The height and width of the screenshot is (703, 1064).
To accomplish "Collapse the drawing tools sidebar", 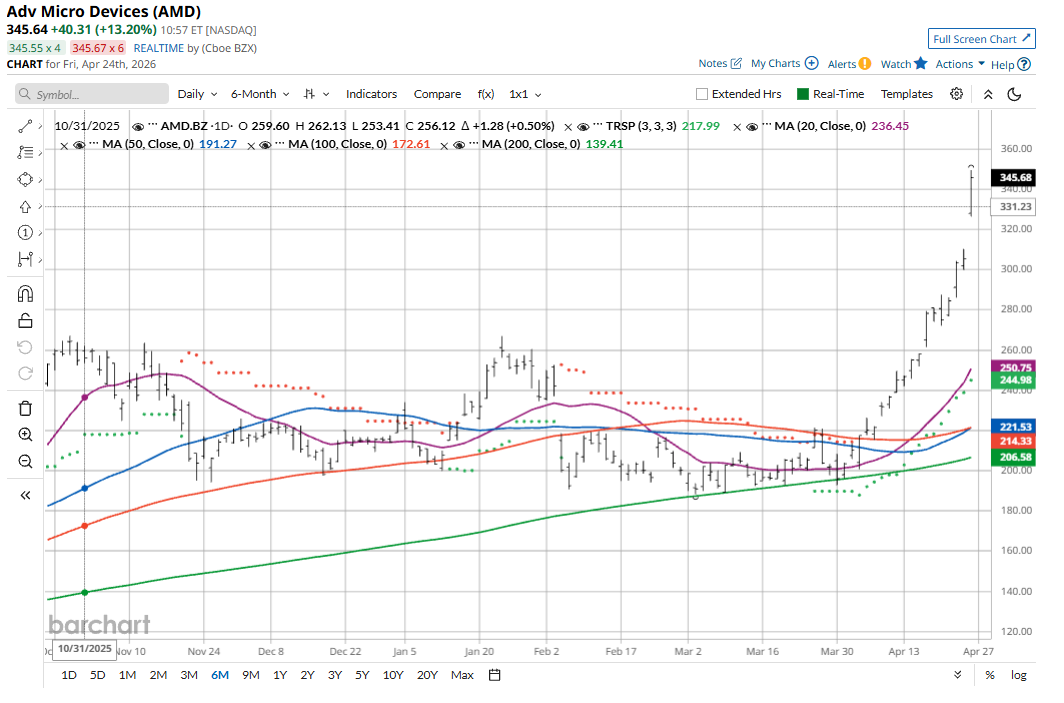I will [x=25, y=495].
